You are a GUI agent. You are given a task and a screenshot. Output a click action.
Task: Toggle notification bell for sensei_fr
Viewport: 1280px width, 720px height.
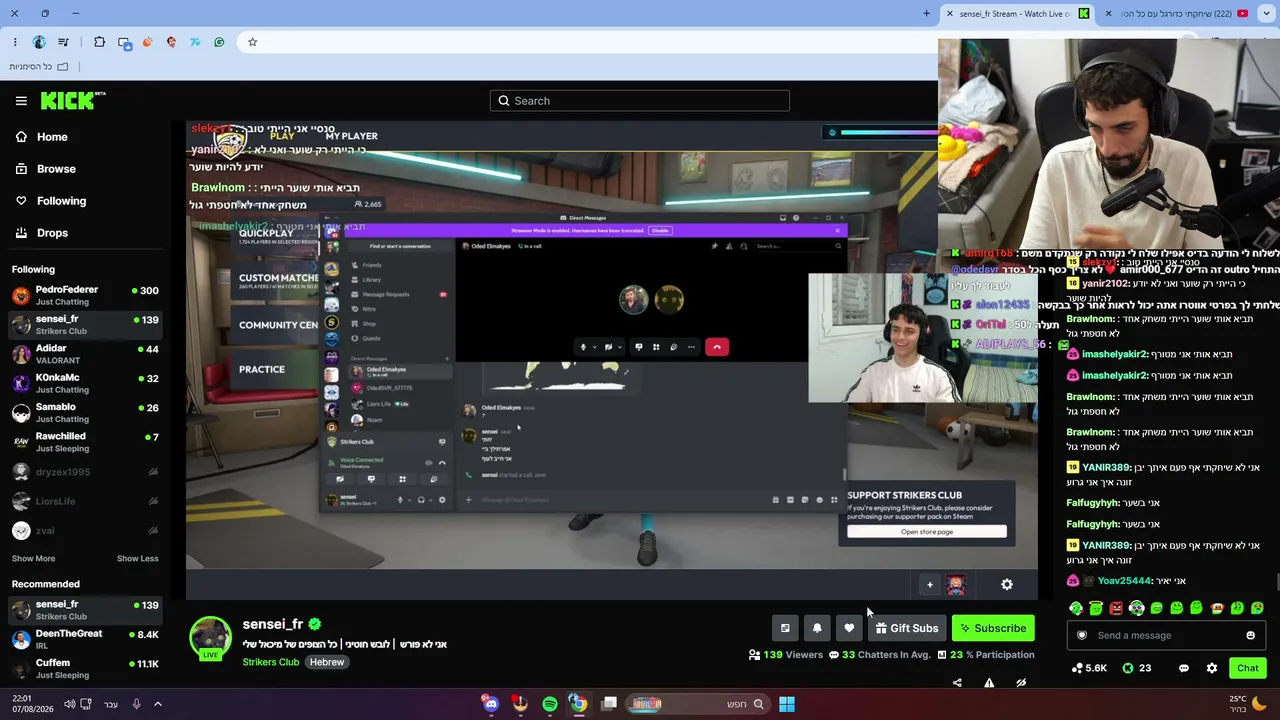click(x=817, y=628)
